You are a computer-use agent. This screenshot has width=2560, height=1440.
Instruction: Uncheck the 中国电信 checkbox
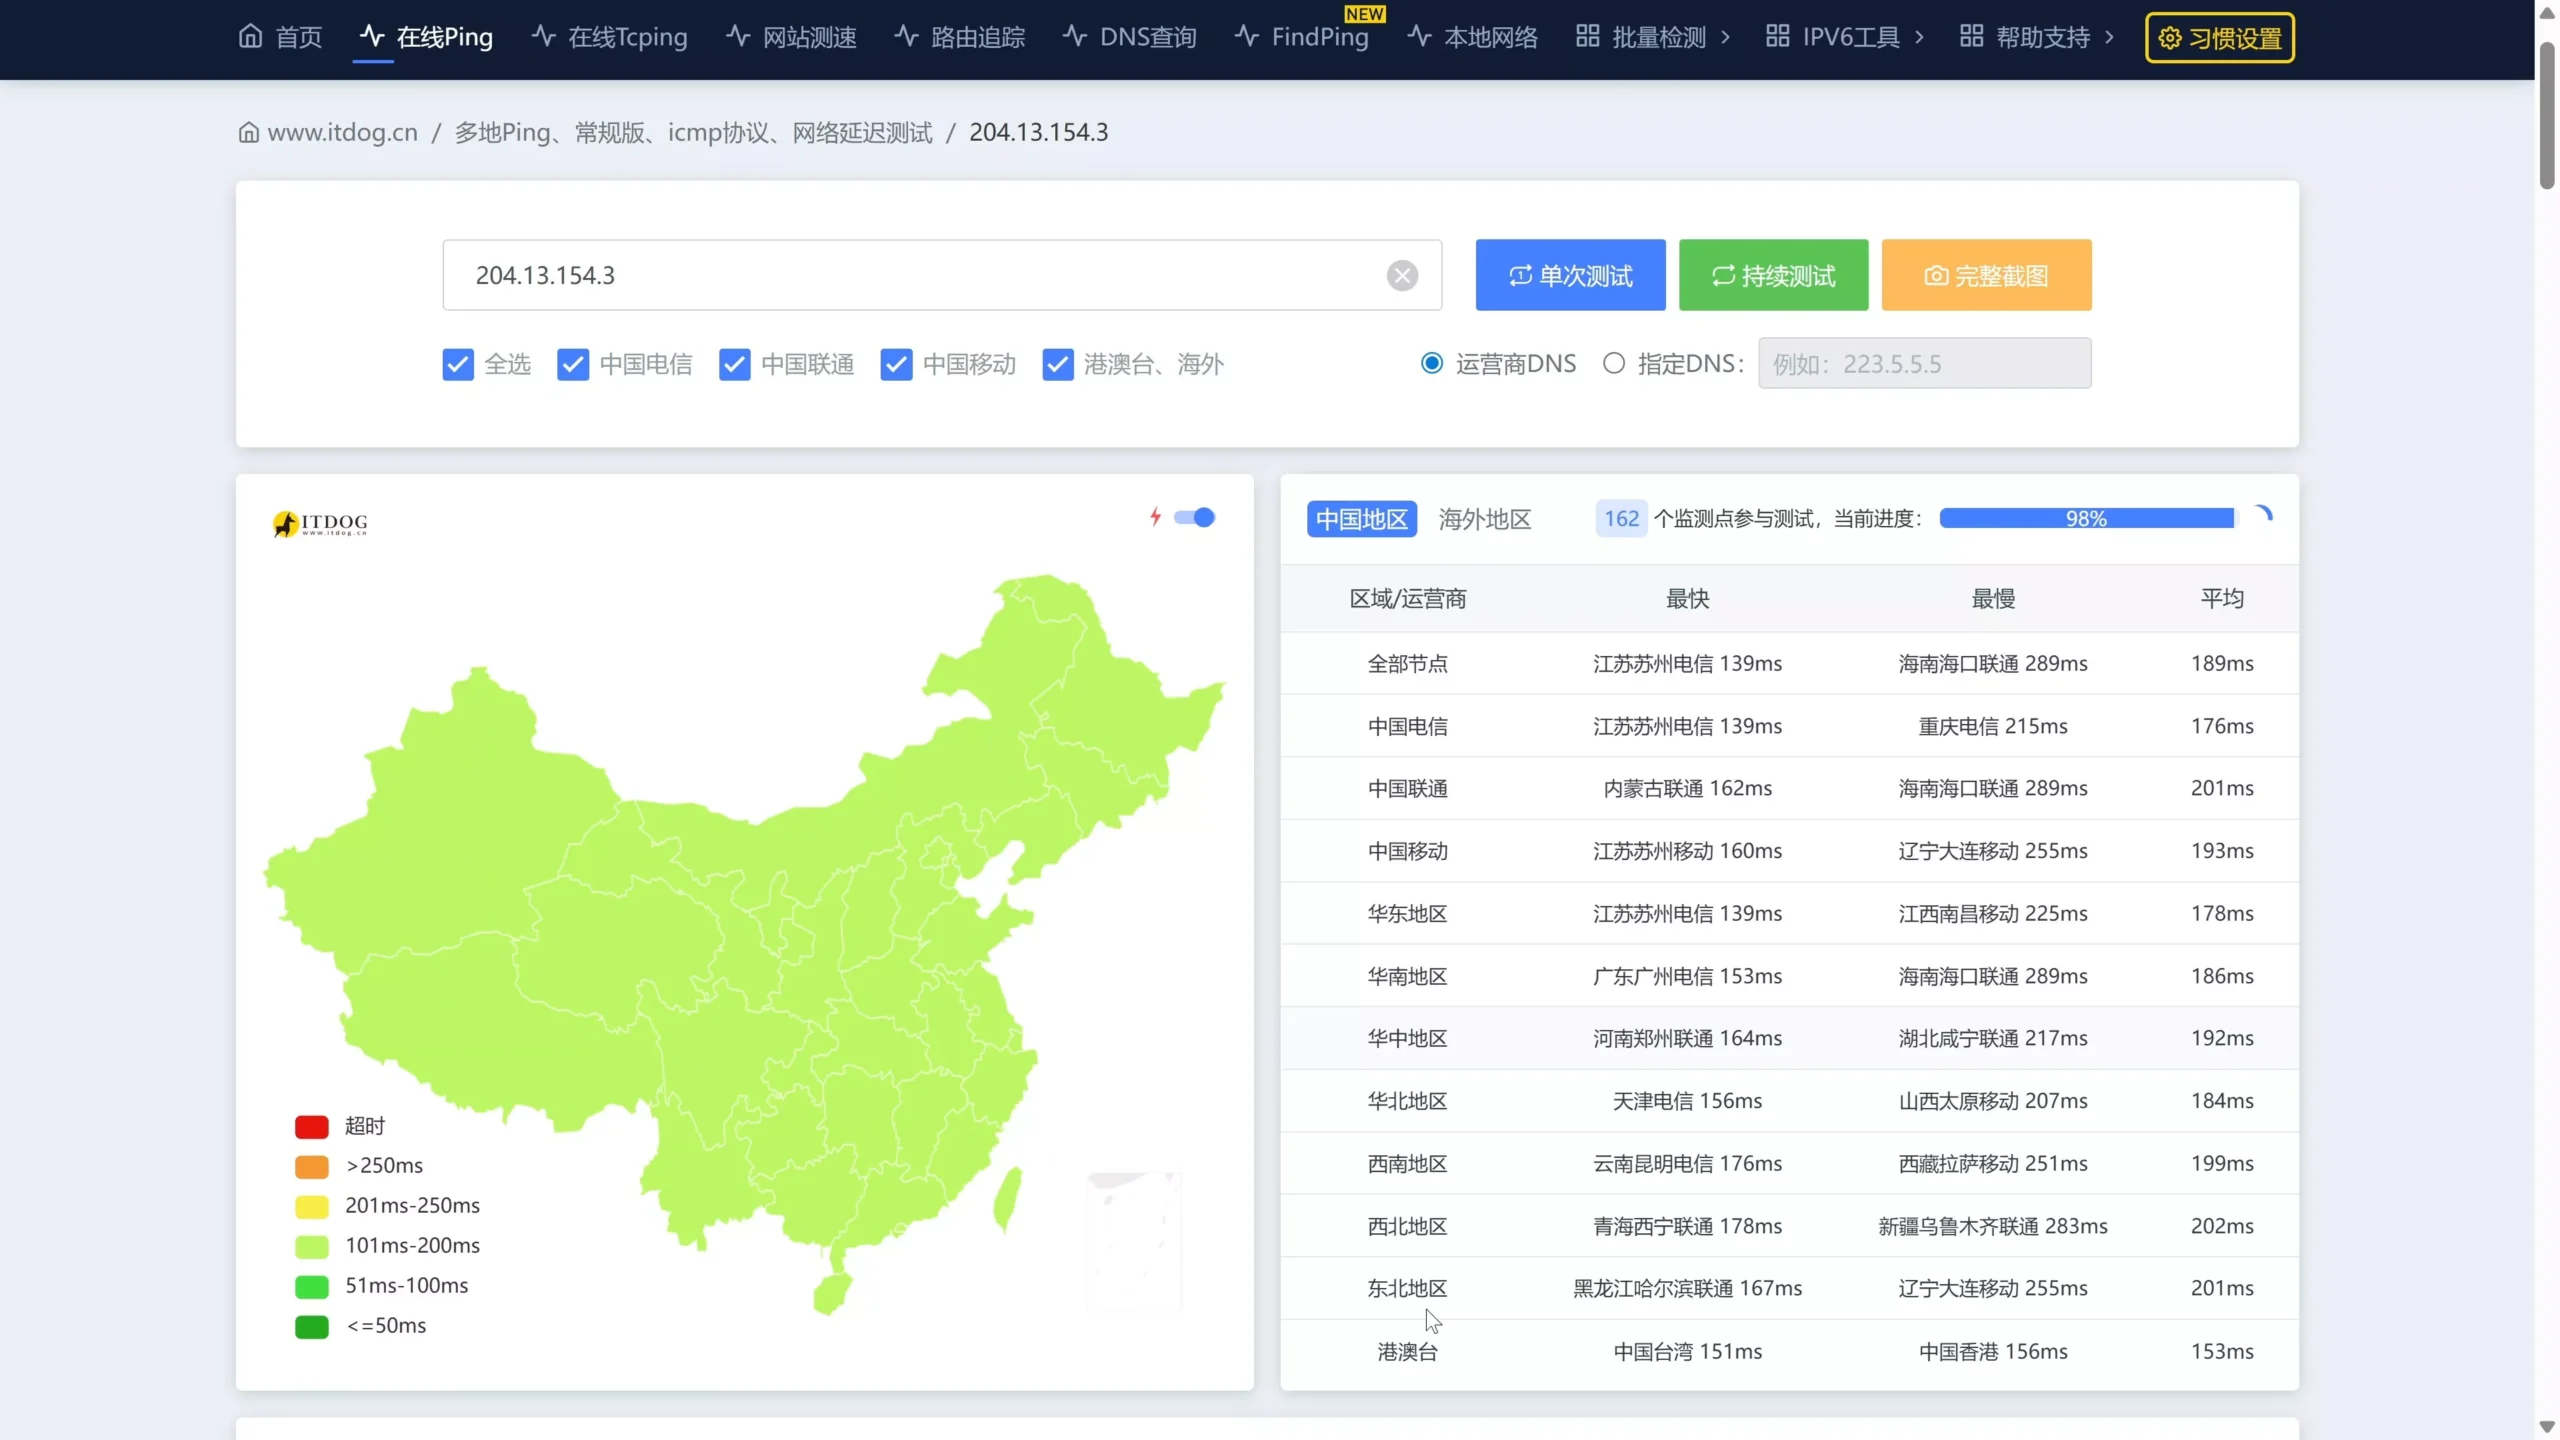pyautogui.click(x=573, y=364)
